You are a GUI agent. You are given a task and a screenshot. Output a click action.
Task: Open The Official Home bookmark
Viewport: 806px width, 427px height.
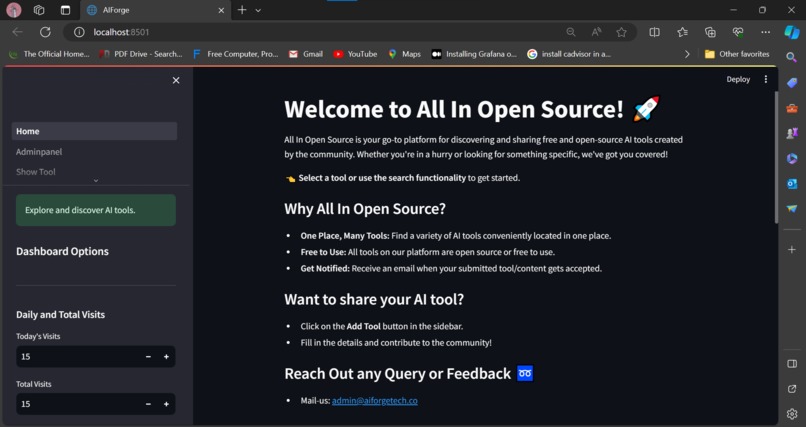[x=49, y=54]
